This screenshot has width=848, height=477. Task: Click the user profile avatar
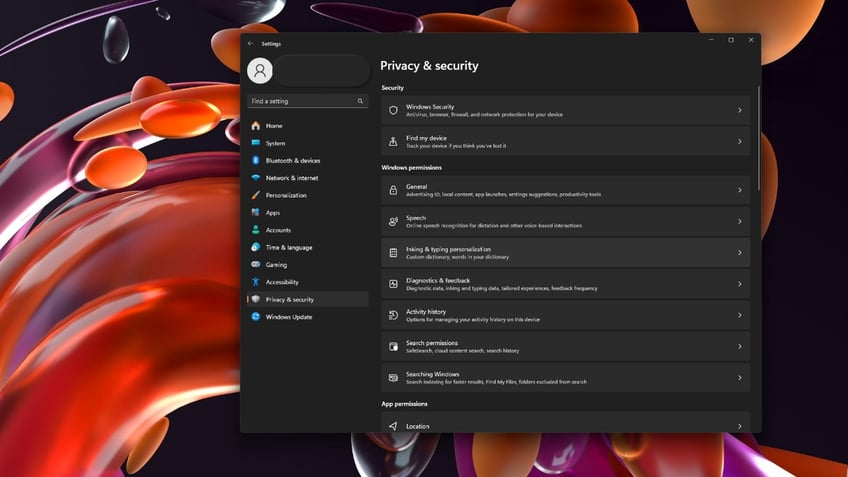[260, 70]
